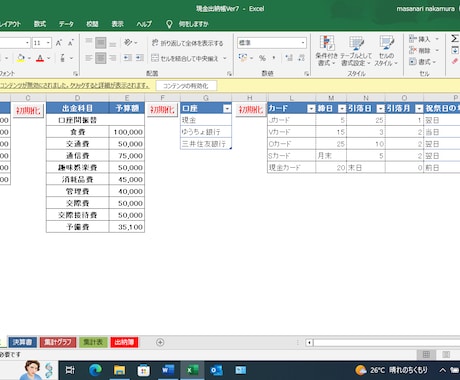Switch to the 出納簿 sheet tab
The height and width of the screenshot is (380, 460).
(124, 342)
